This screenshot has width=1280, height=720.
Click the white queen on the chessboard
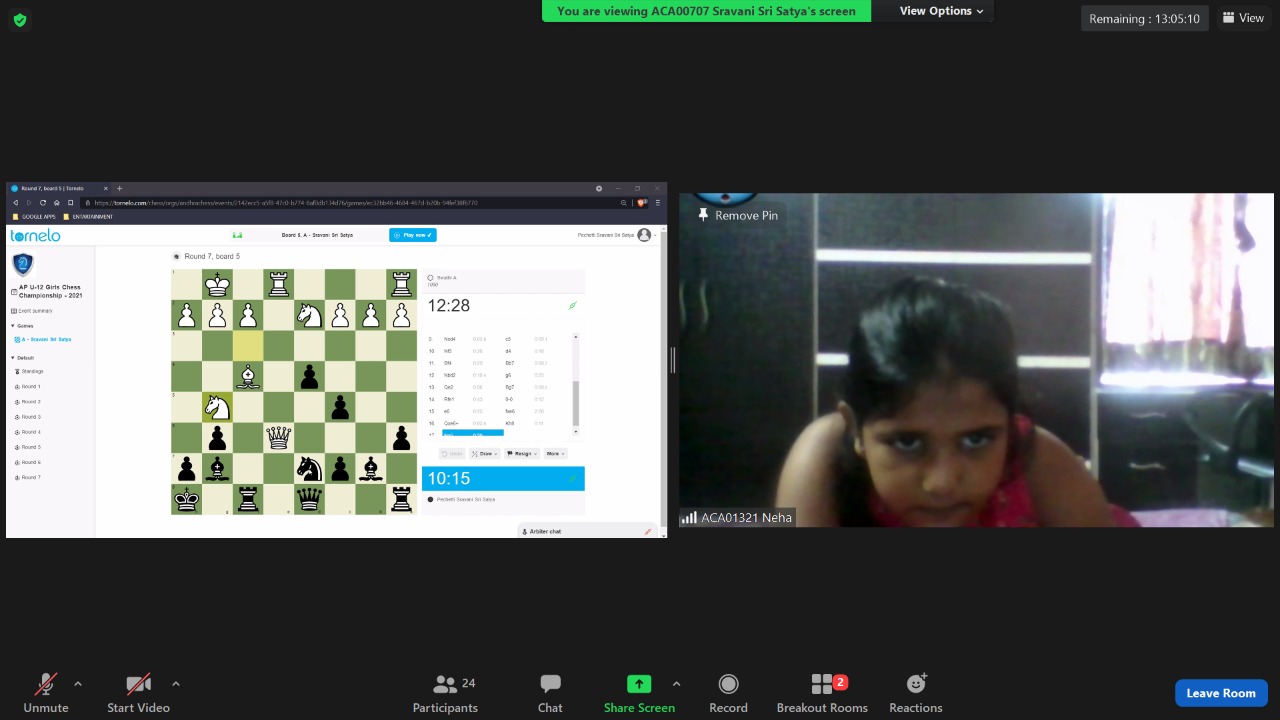coord(278,437)
